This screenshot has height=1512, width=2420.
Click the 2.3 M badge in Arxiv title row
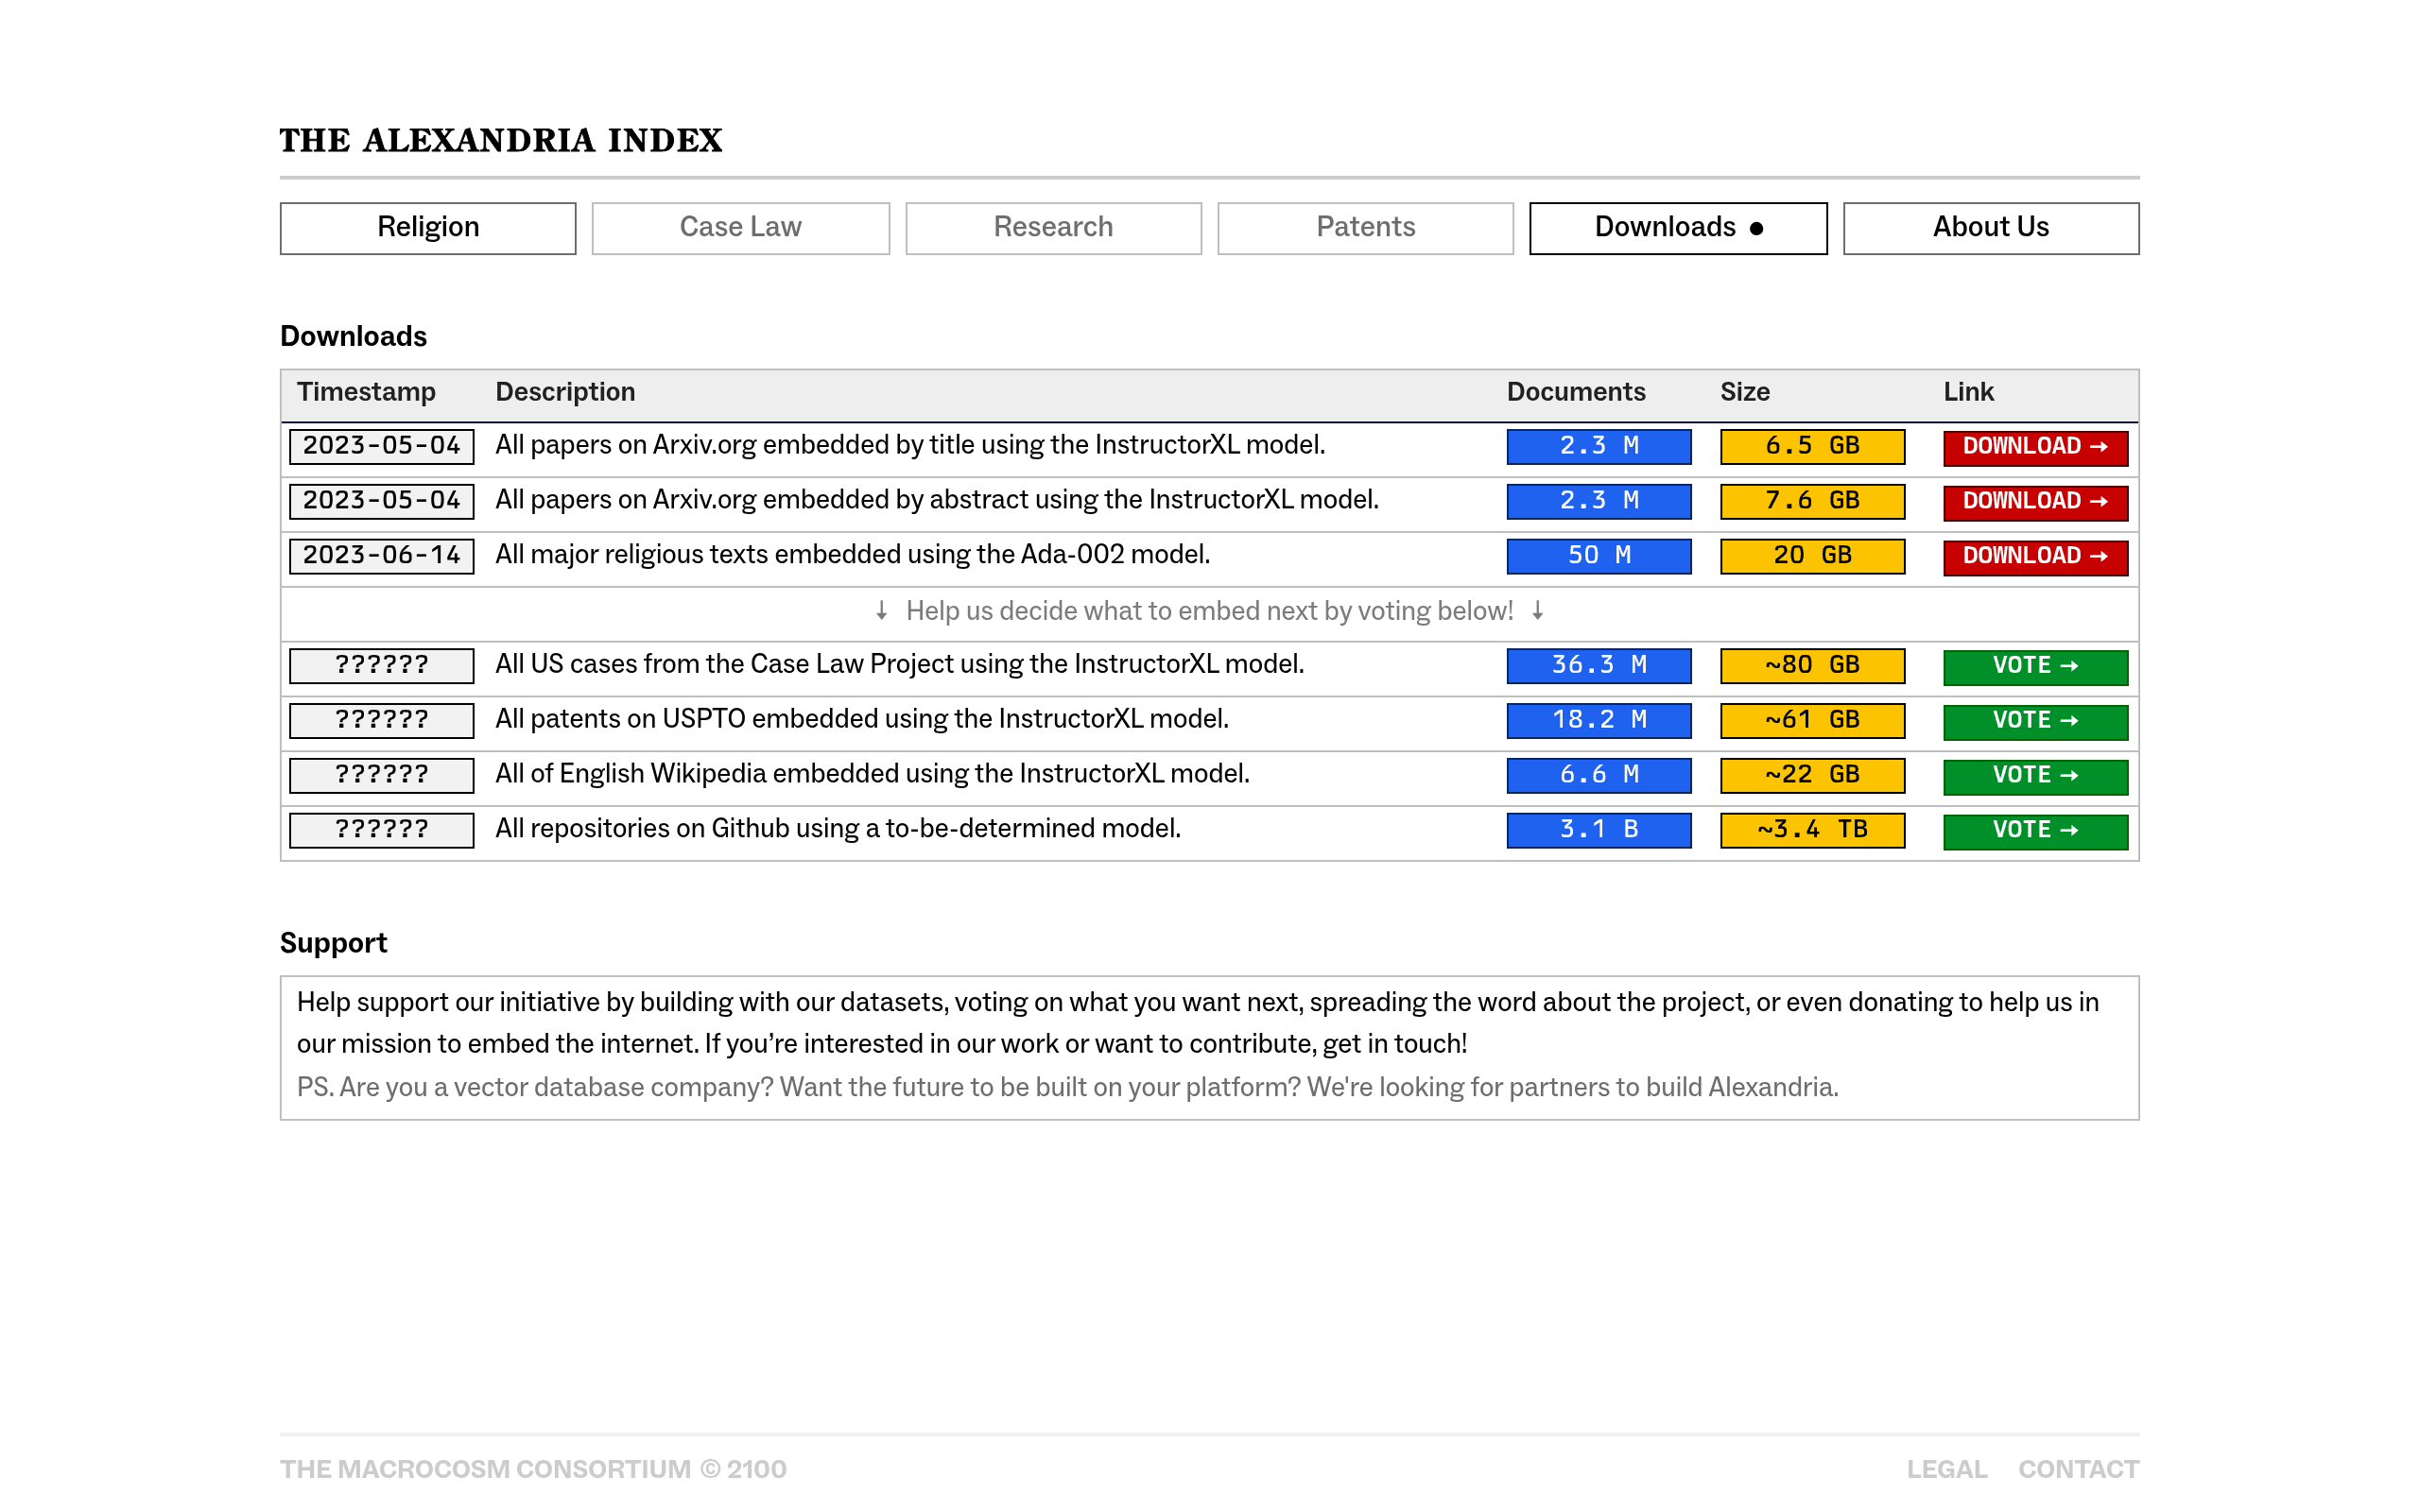pos(1599,446)
